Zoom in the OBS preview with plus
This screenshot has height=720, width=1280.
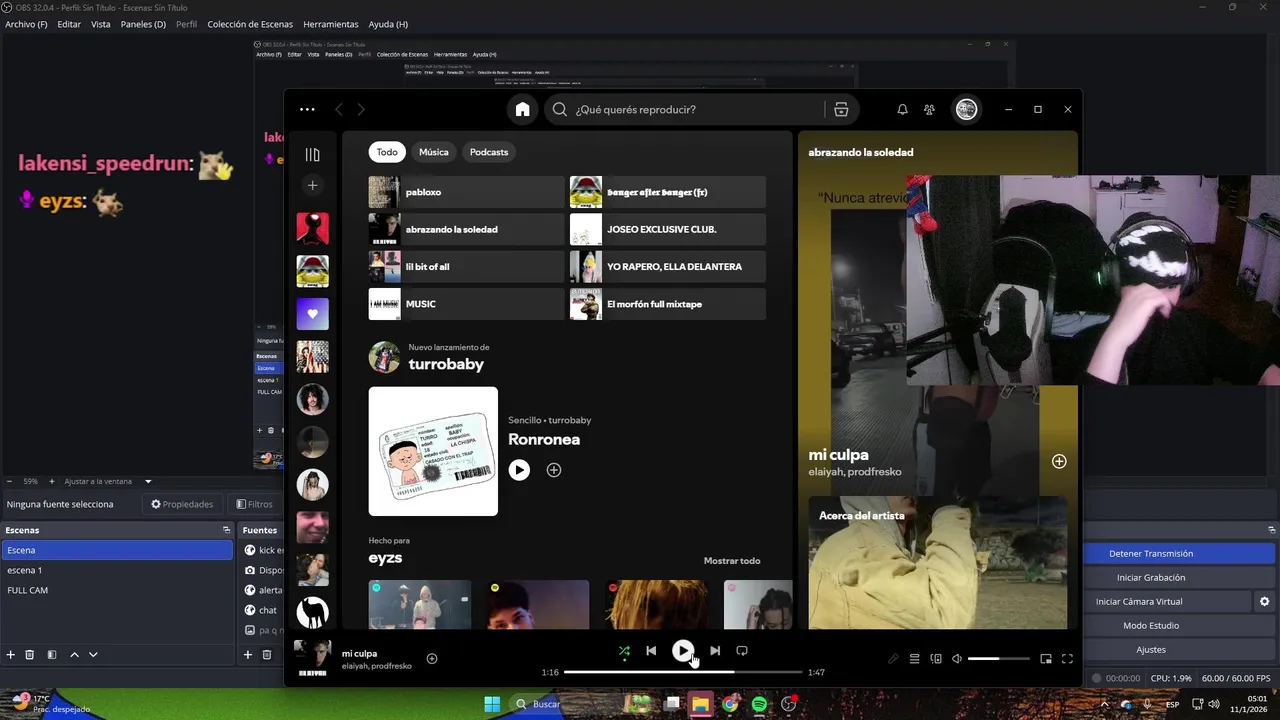(x=52, y=481)
